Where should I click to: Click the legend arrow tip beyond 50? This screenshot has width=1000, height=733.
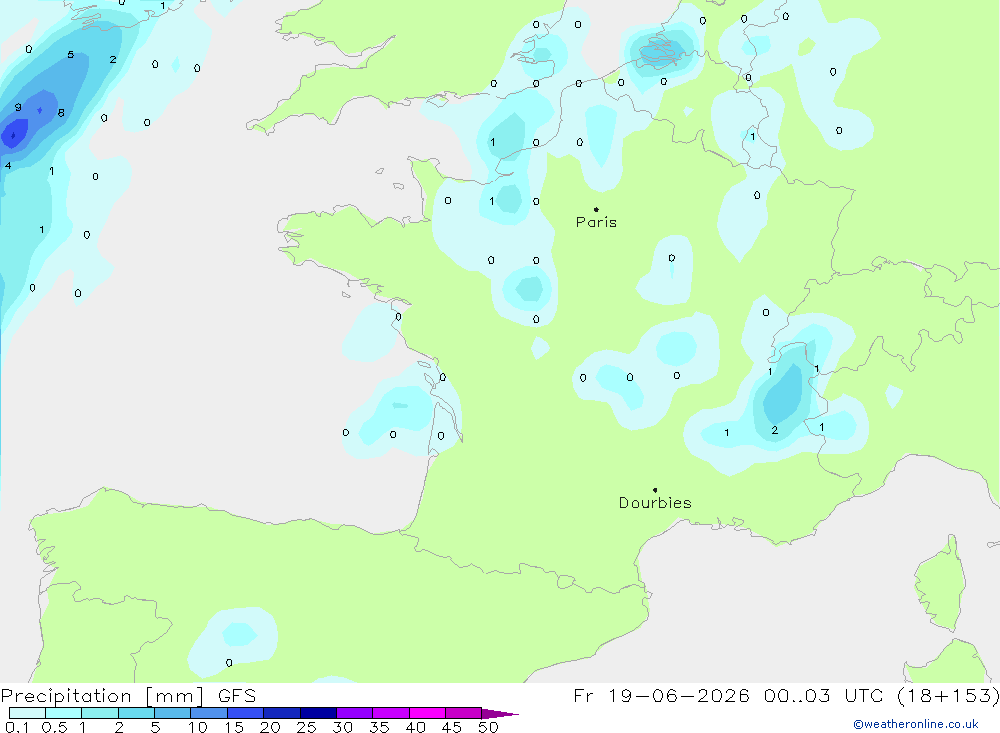point(501,714)
